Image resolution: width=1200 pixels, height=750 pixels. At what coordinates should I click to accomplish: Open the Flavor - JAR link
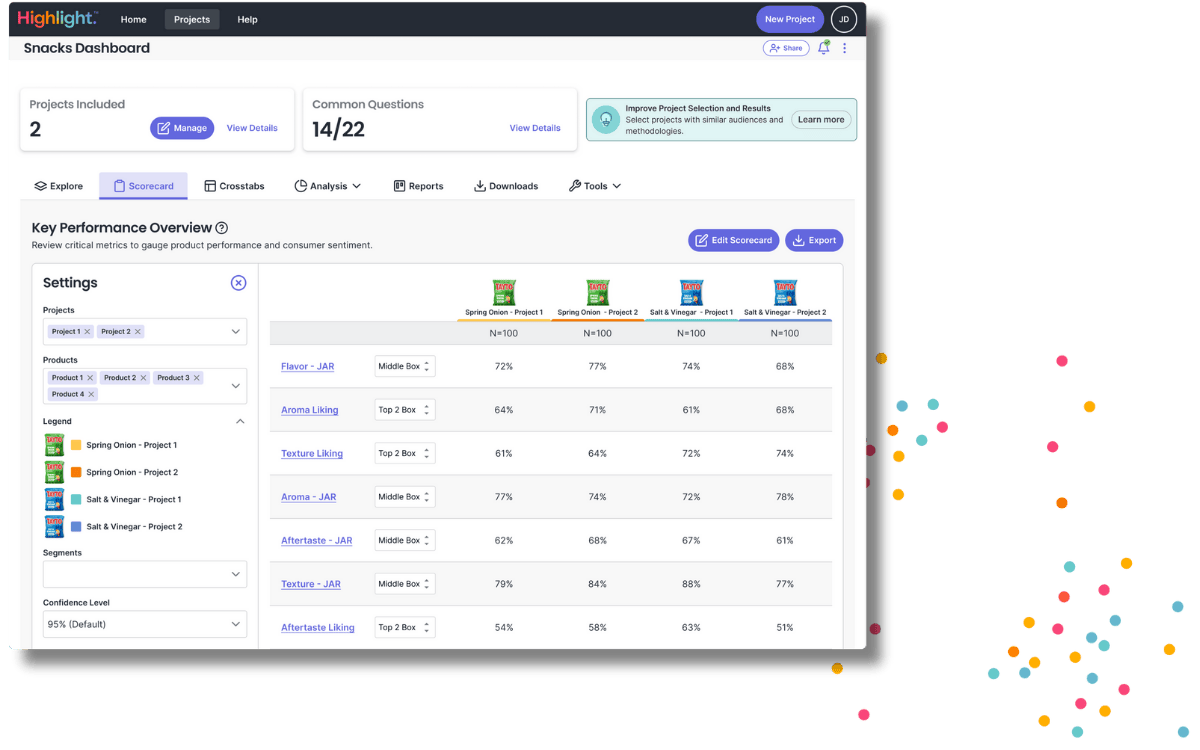click(x=307, y=366)
